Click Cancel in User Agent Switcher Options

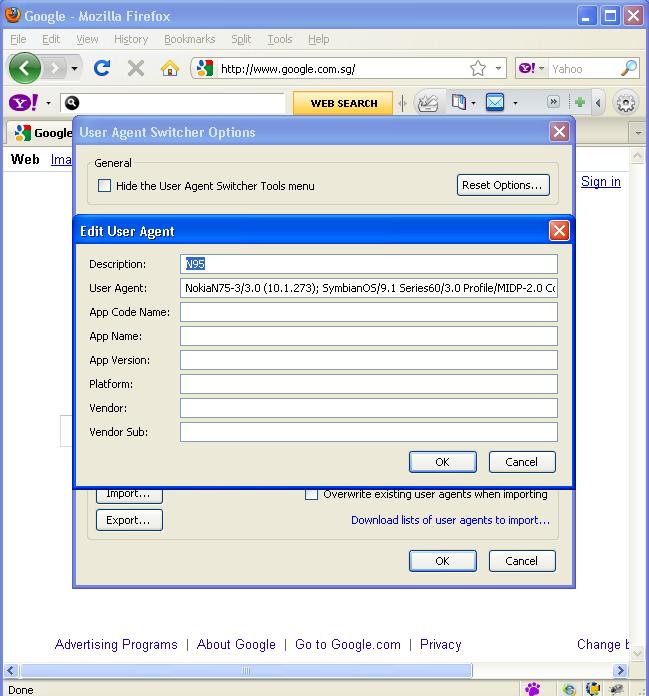[x=522, y=561]
